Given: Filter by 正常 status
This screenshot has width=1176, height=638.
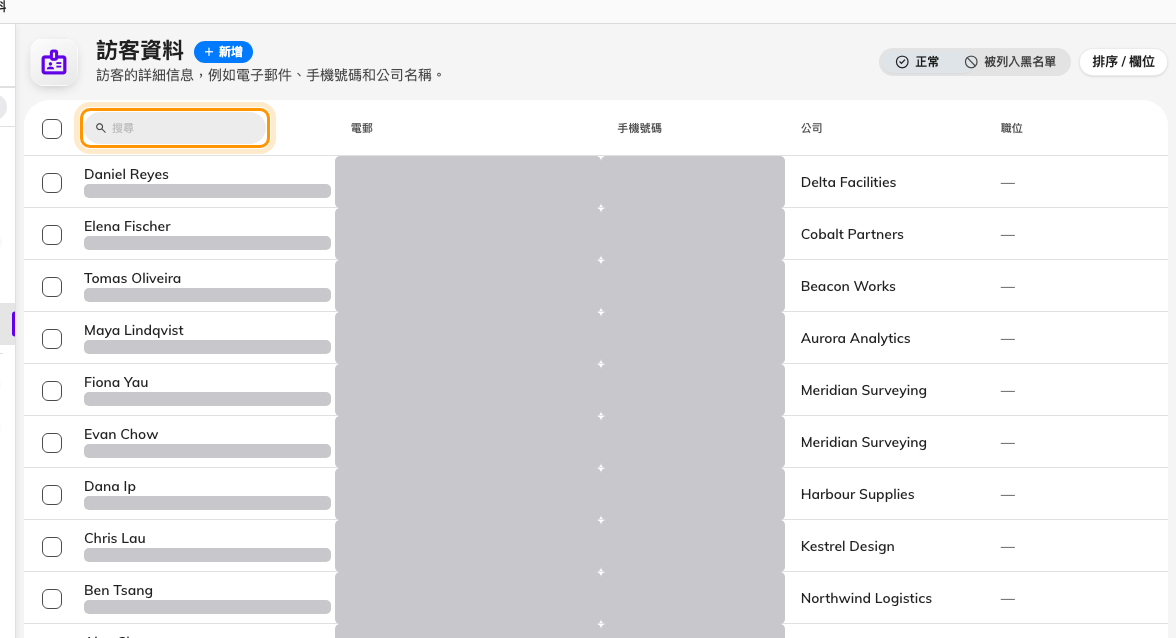Looking at the screenshot, I should point(917,62).
